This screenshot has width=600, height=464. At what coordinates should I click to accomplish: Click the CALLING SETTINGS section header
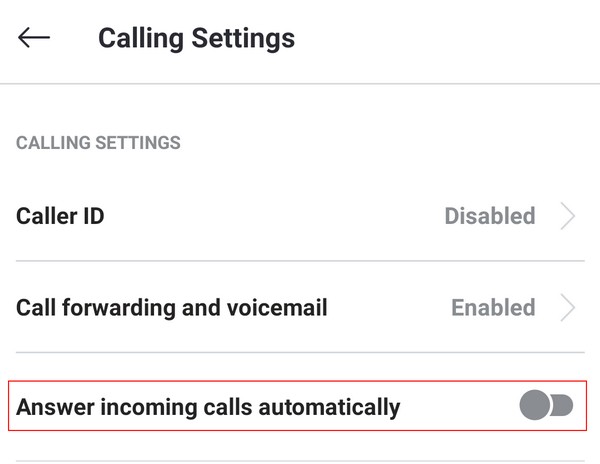(x=98, y=143)
